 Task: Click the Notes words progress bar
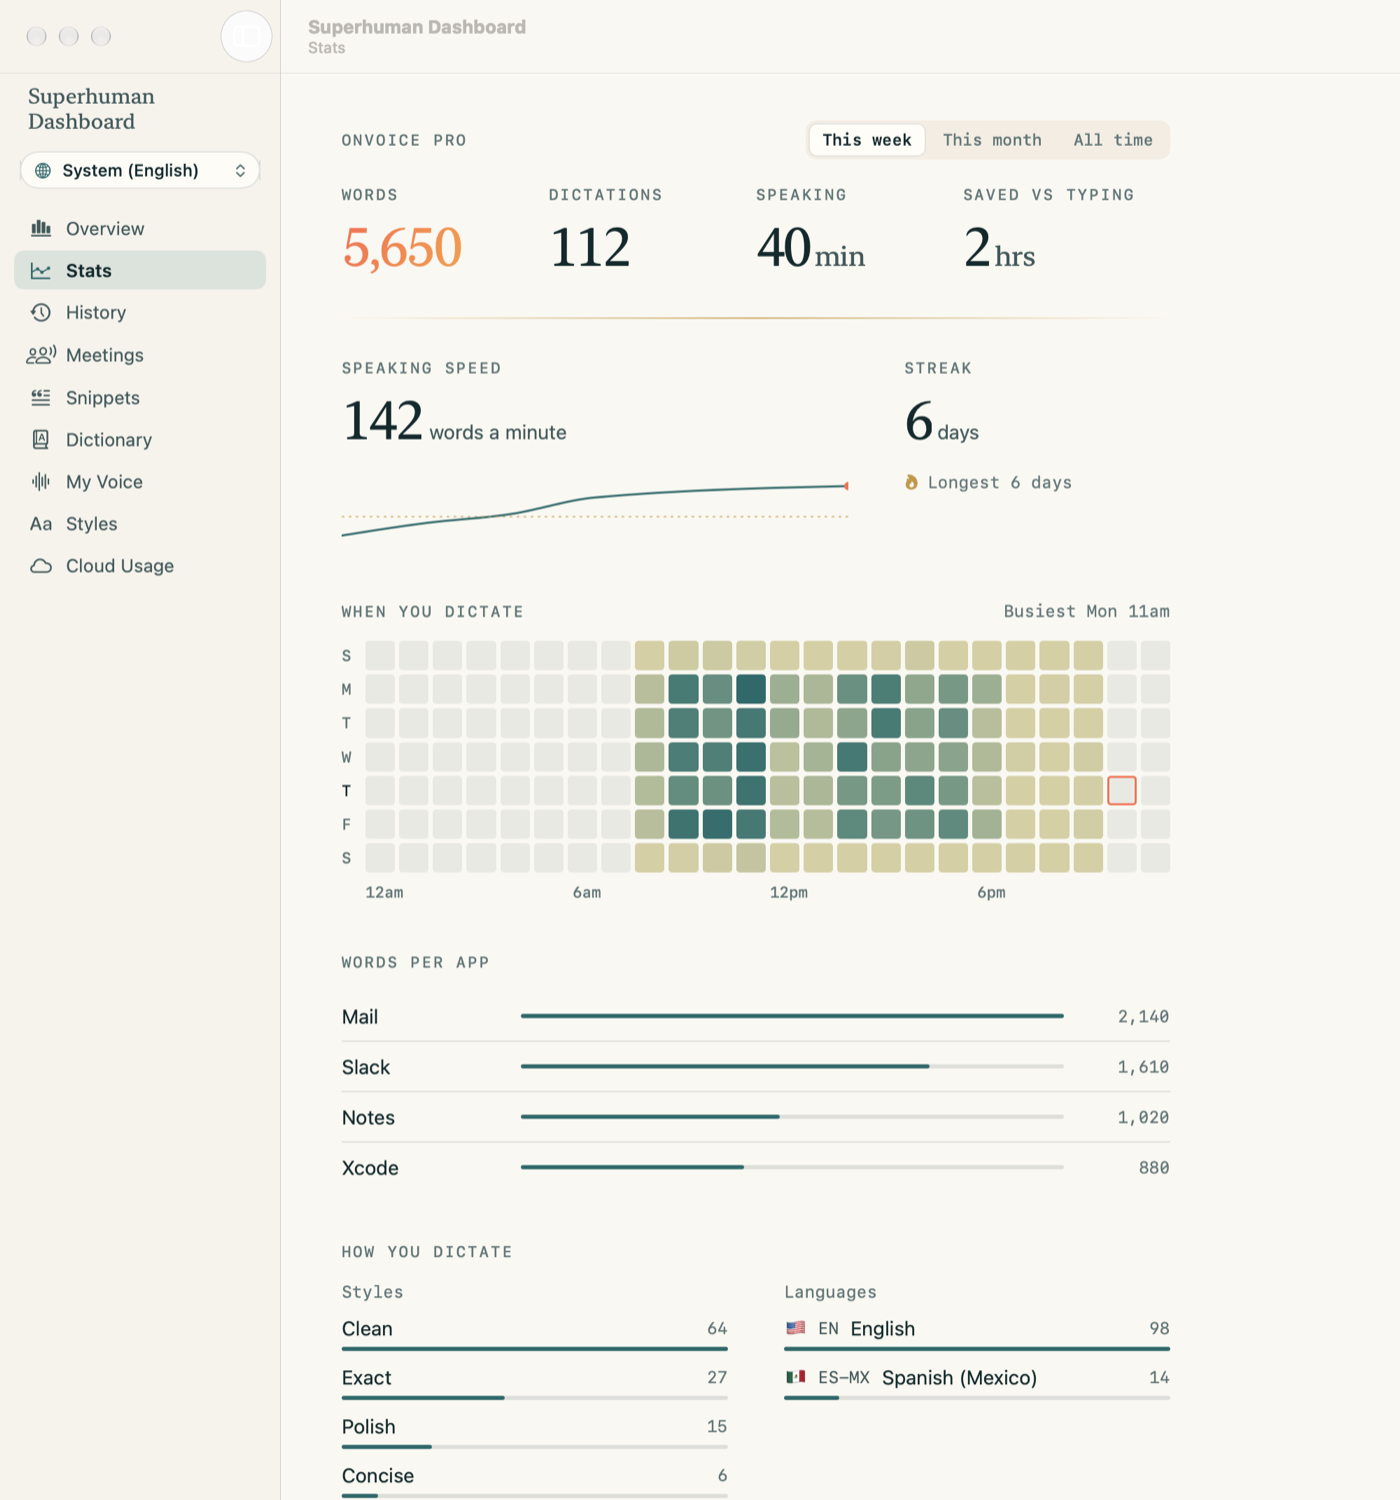click(x=792, y=1116)
